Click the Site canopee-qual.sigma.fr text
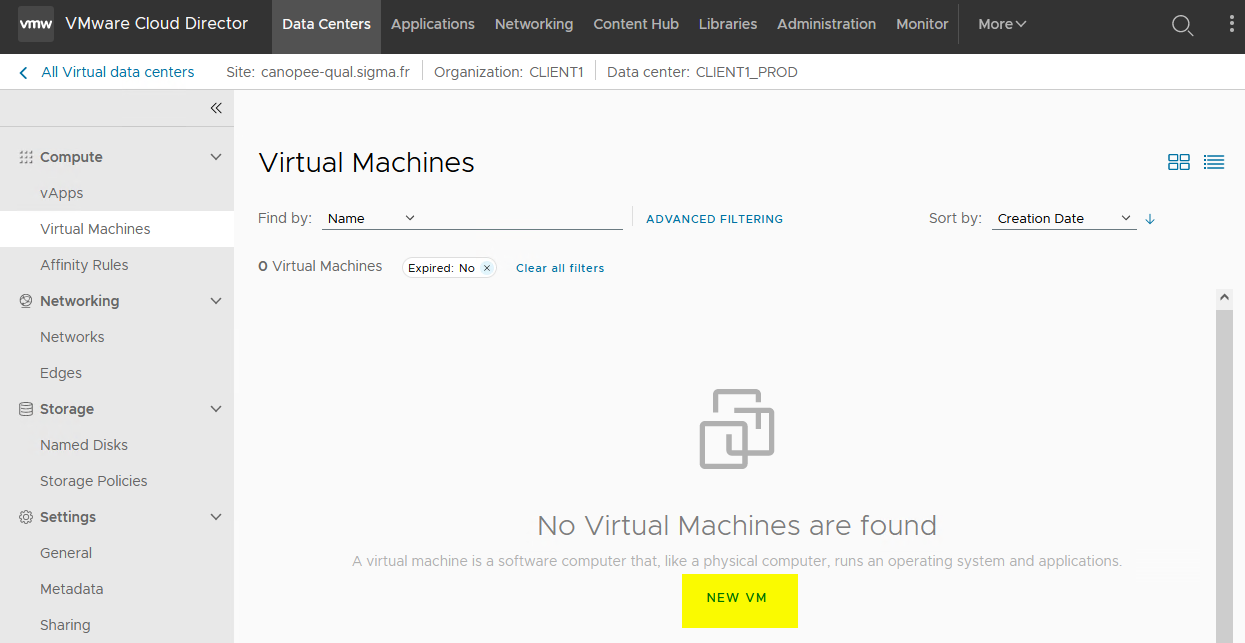 click(318, 72)
